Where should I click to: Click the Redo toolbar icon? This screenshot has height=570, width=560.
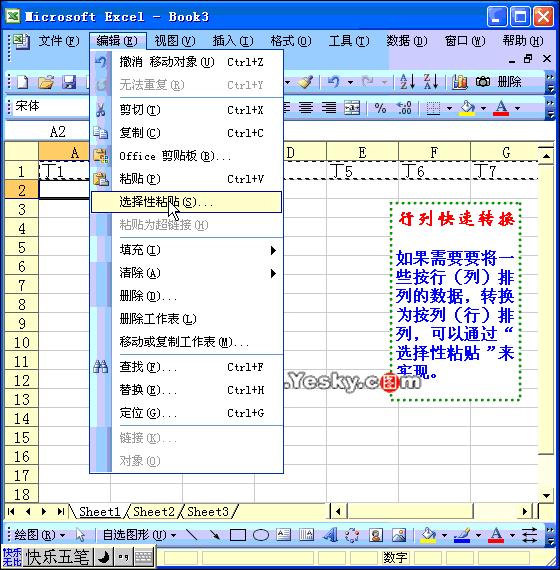(x=368, y=82)
